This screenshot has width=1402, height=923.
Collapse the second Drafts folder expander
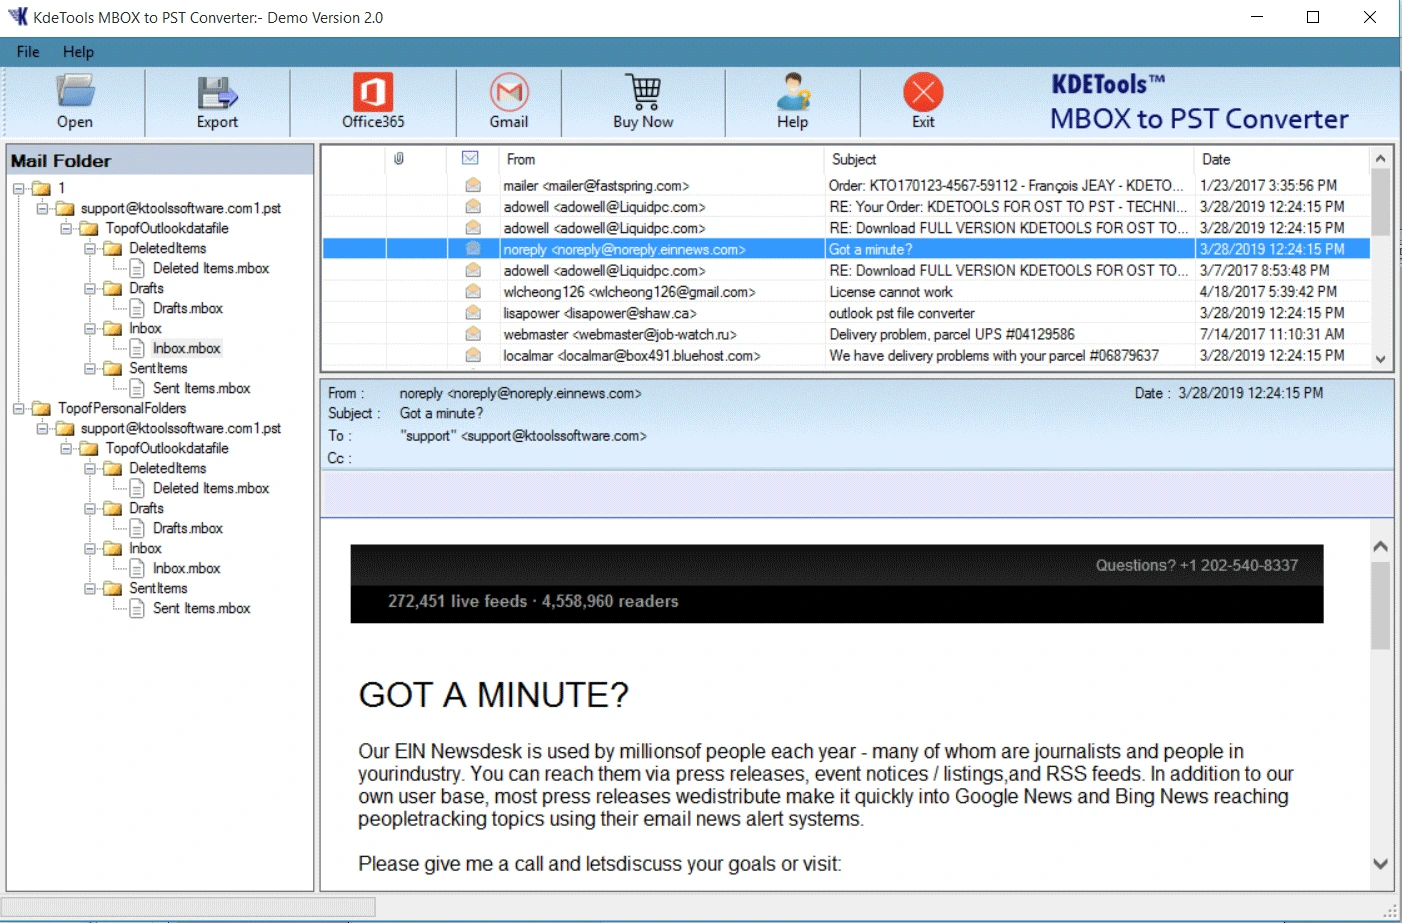point(90,508)
